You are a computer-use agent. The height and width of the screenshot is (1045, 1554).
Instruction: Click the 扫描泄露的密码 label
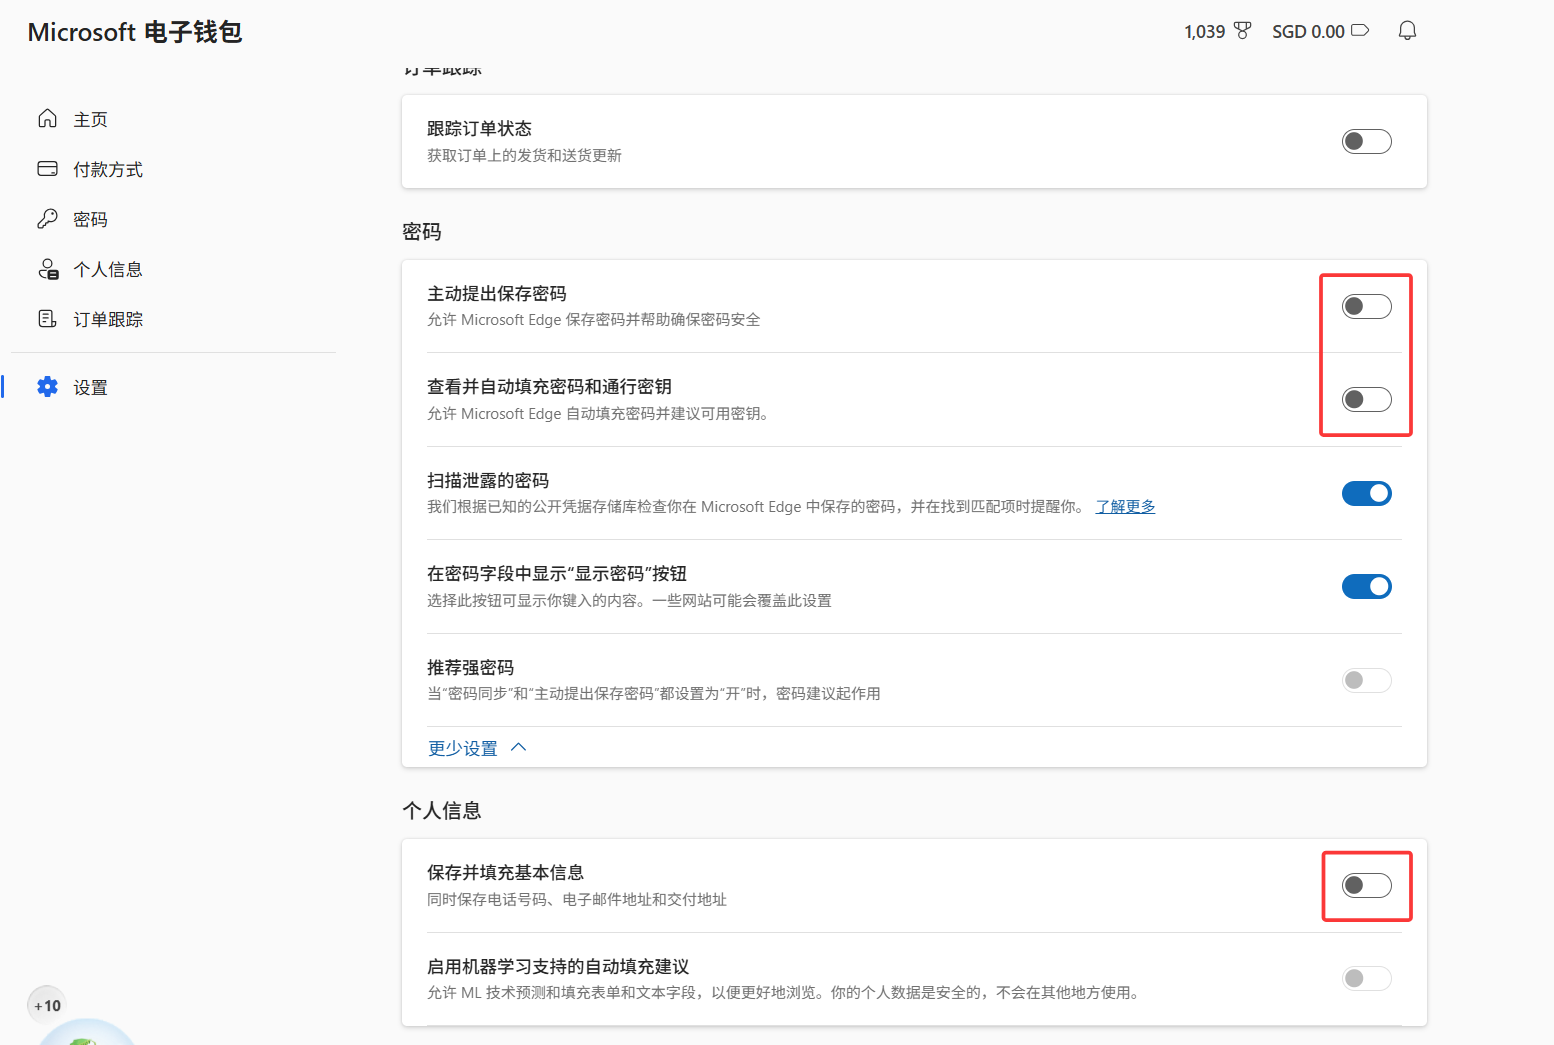(x=488, y=480)
